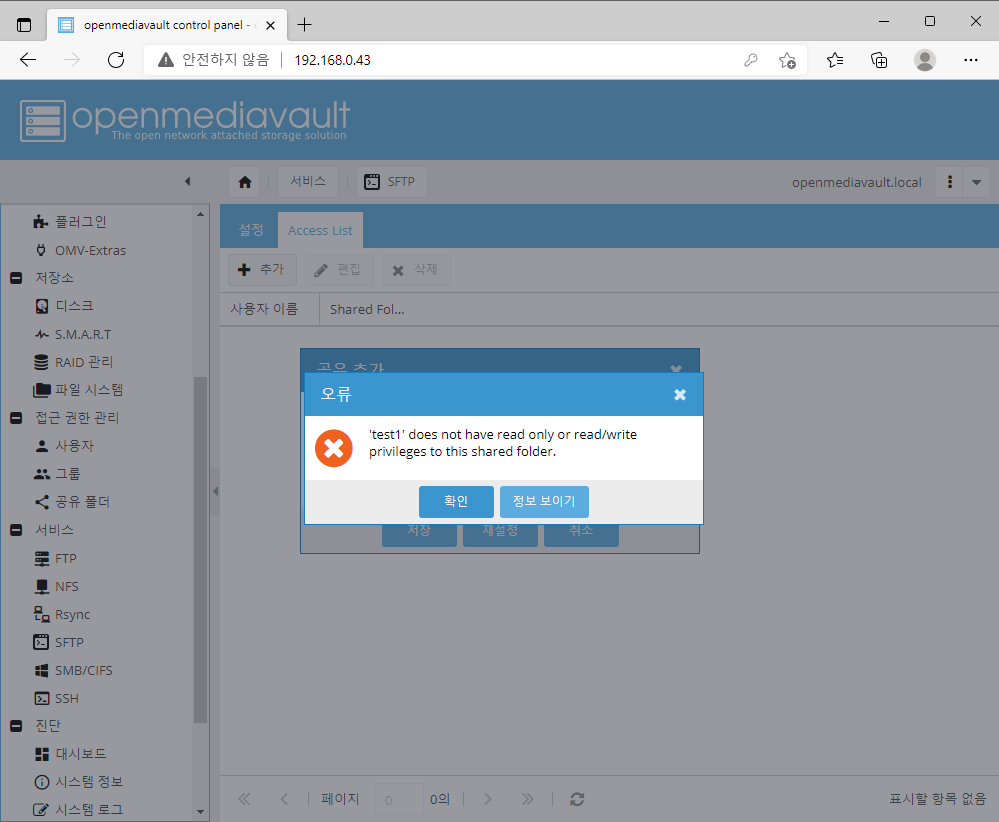Open the 사용자 users page
Screen dimensions: 999x822
[x=64, y=446]
